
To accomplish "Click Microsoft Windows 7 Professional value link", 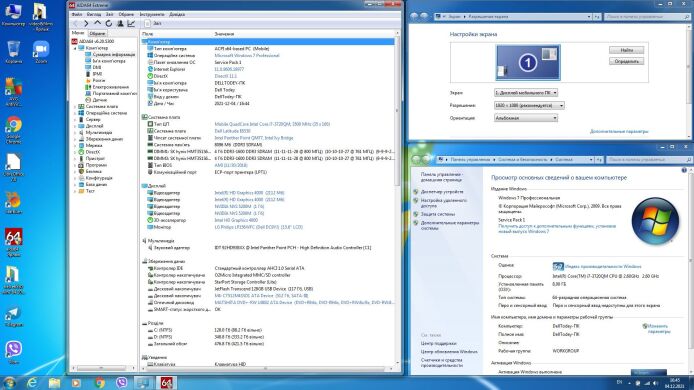I will [x=247, y=55].
